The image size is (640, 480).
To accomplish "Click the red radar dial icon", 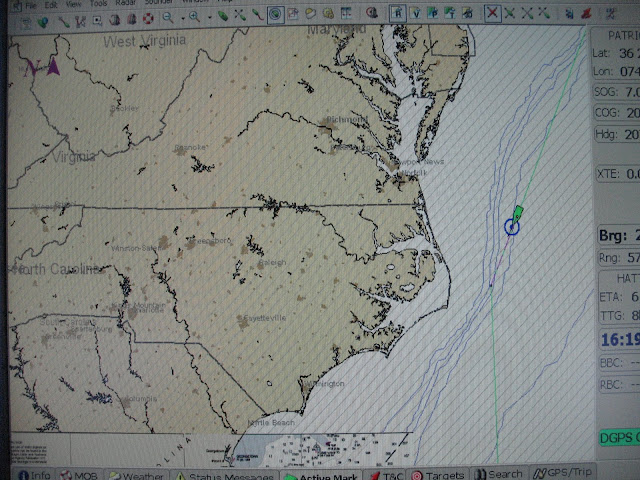I will pyautogui.click(x=371, y=13).
